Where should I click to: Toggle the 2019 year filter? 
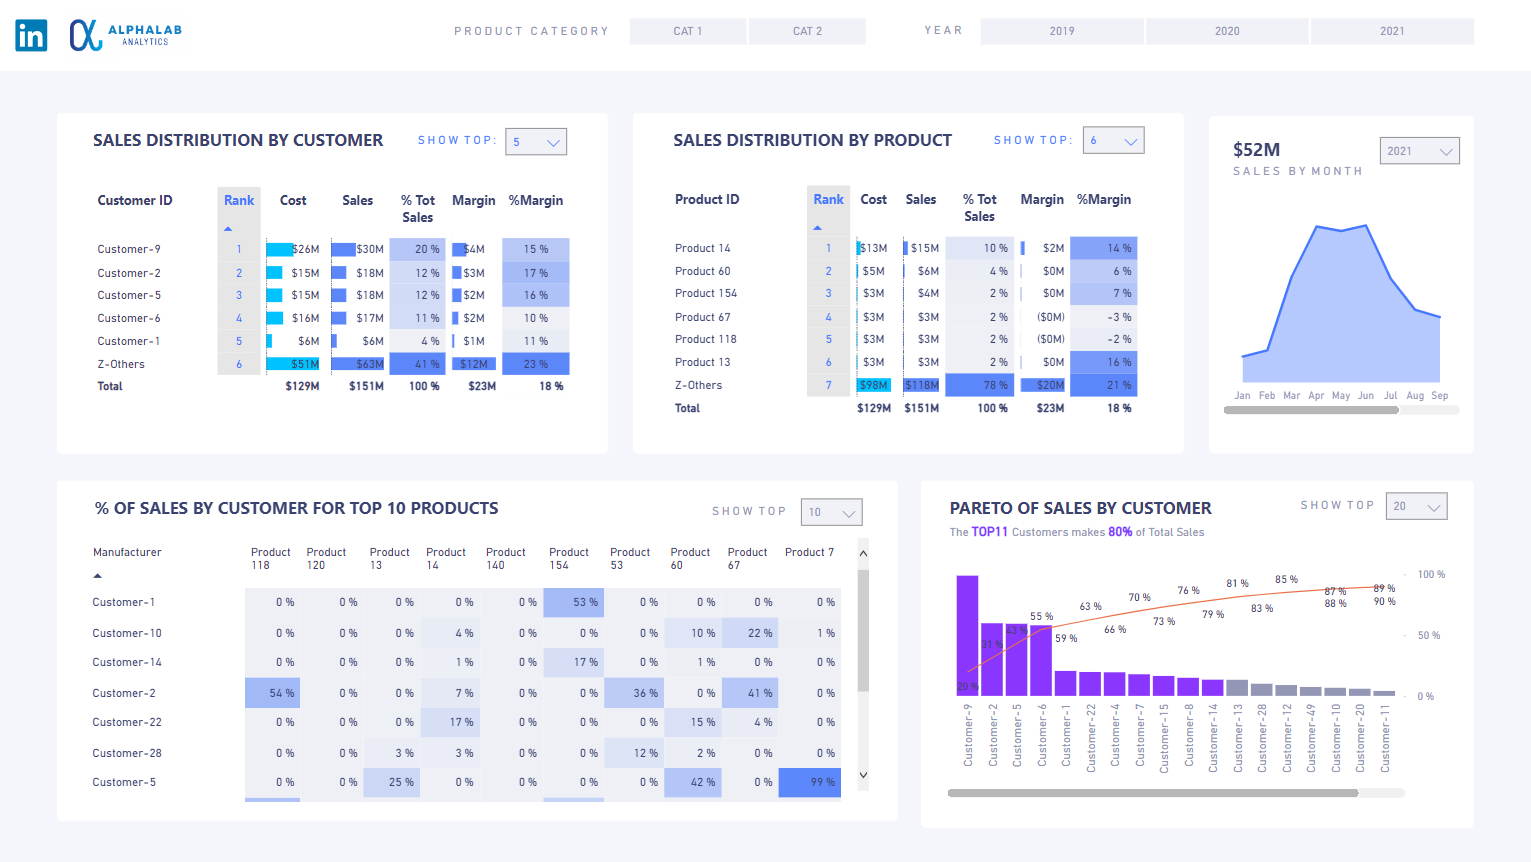click(x=1062, y=31)
